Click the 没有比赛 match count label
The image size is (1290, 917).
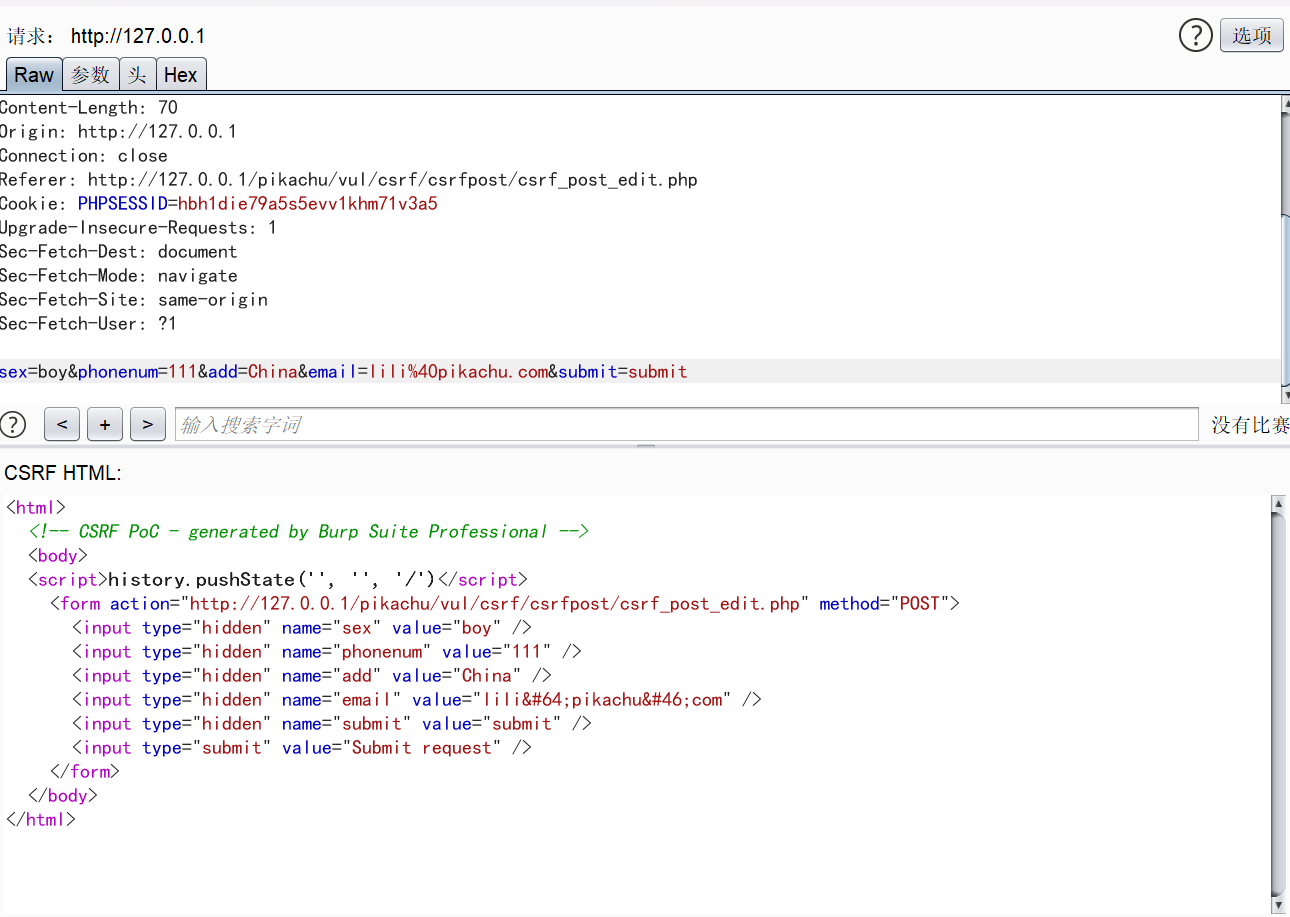pyautogui.click(x=1250, y=425)
